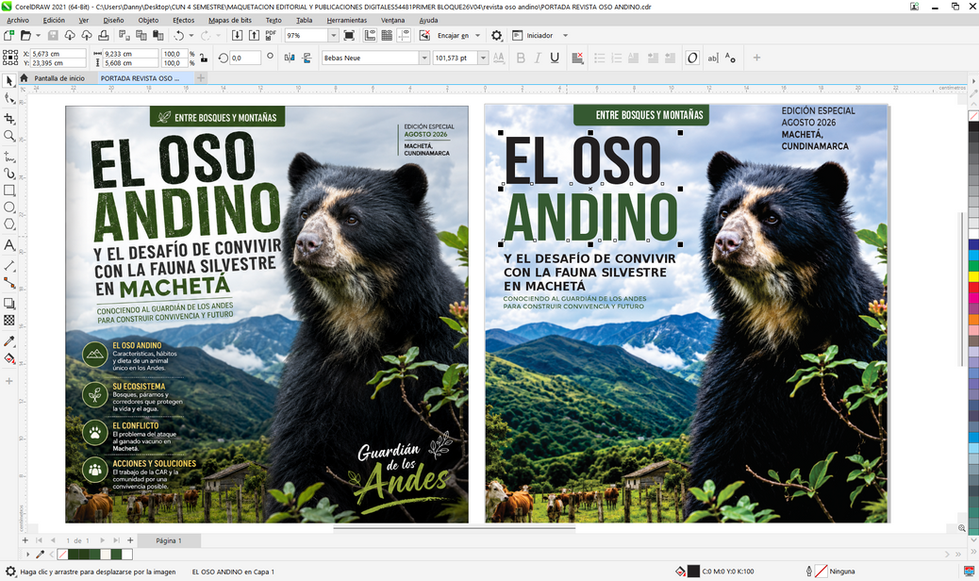The image size is (979, 581).
Task: Click the Iniciador launcher button
Action: click(x=539, y=36)
